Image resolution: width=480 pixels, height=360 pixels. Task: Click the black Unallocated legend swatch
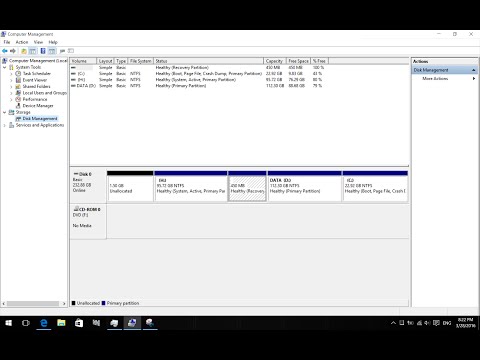tap(74, 303)
